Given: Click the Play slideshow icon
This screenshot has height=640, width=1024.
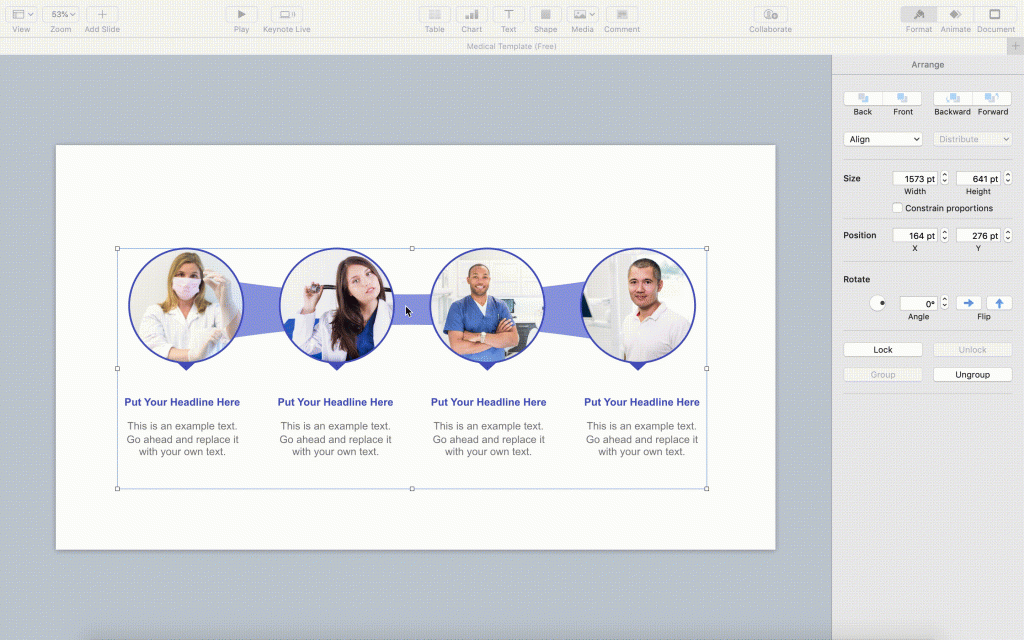Looking at the screenshot, I should coord(241,15).
